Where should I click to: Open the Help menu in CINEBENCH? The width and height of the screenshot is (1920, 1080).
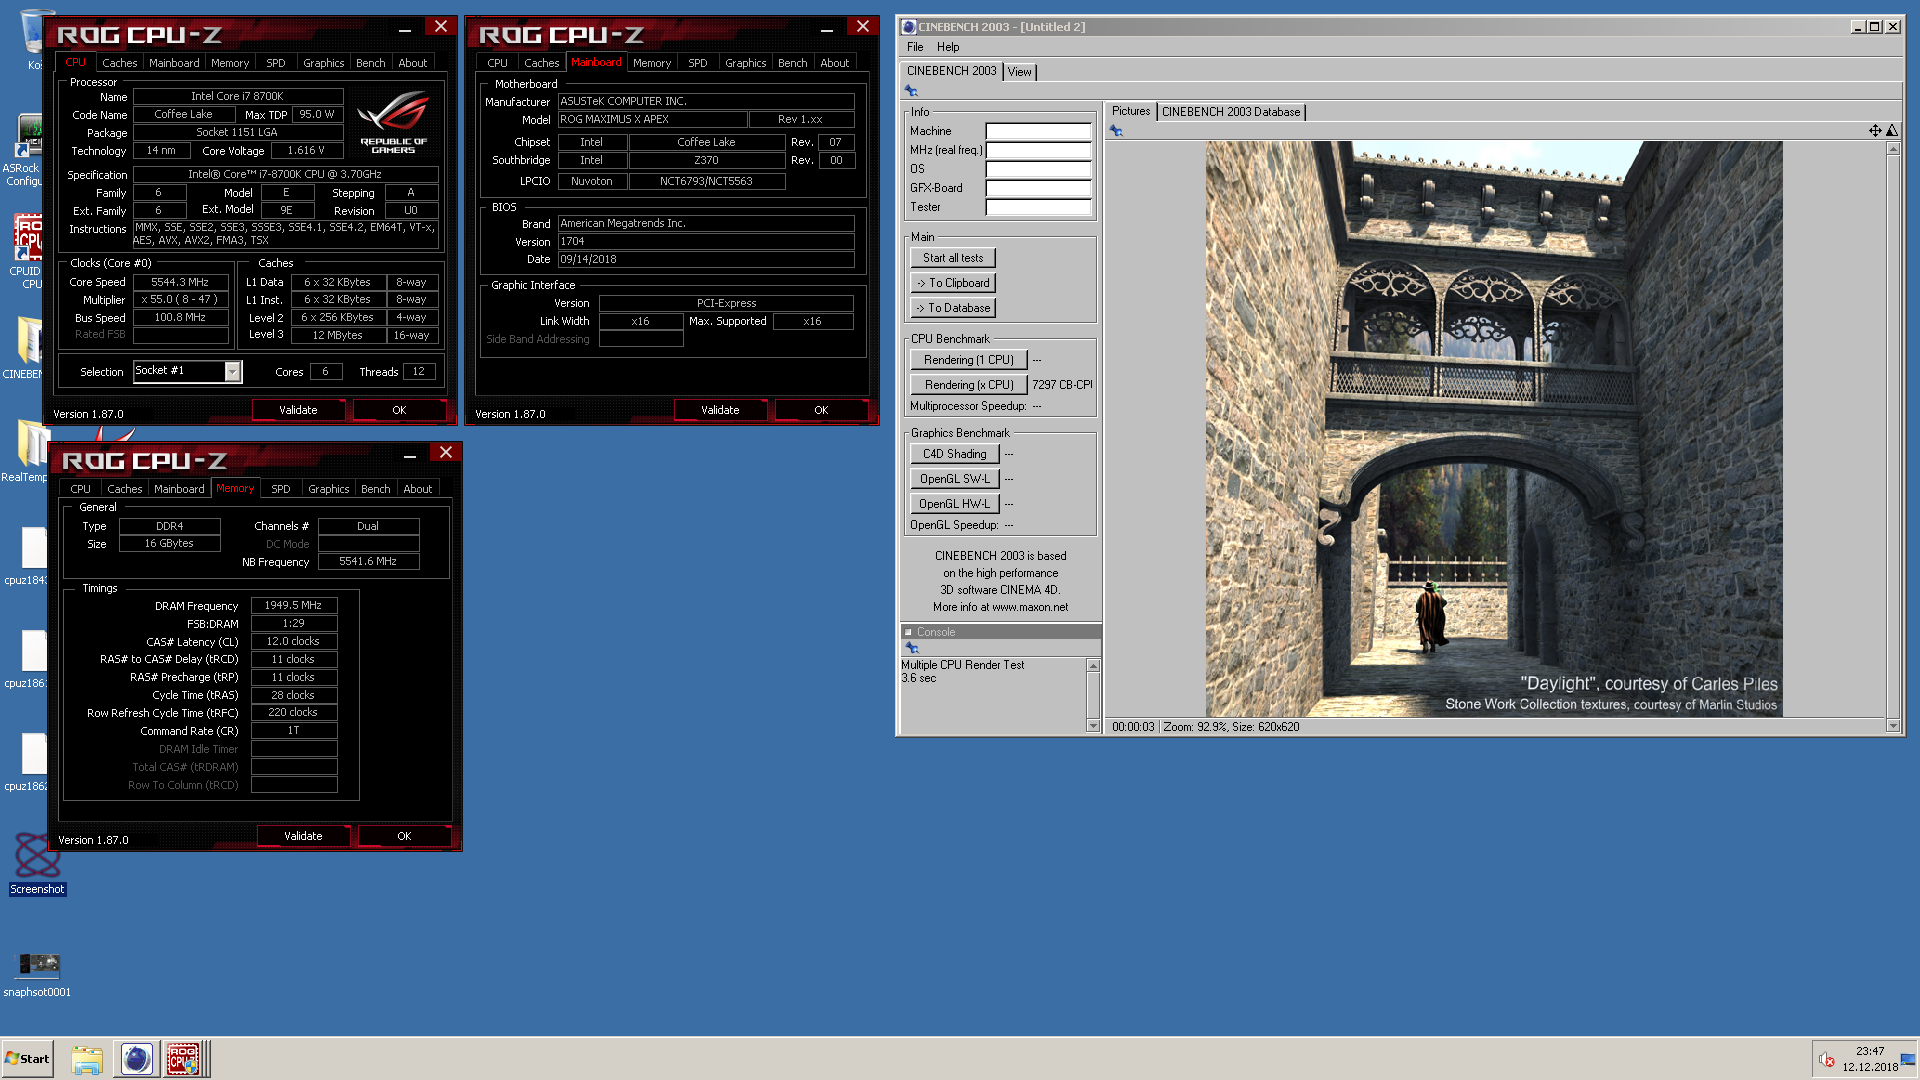tap(948, 47)
